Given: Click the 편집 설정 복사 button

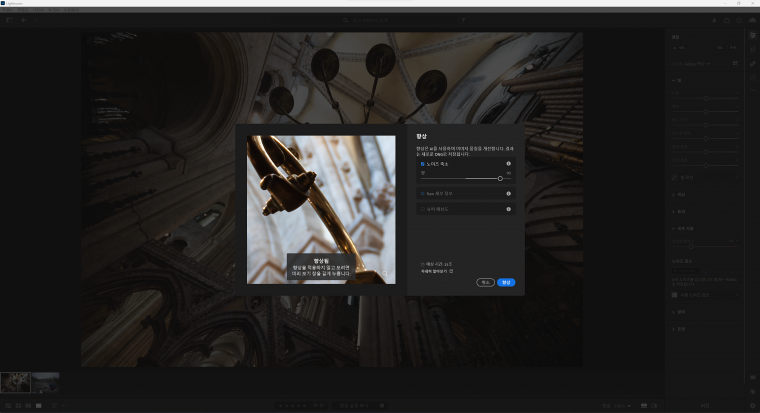Looking at the screenshot, I should point(354,405).
